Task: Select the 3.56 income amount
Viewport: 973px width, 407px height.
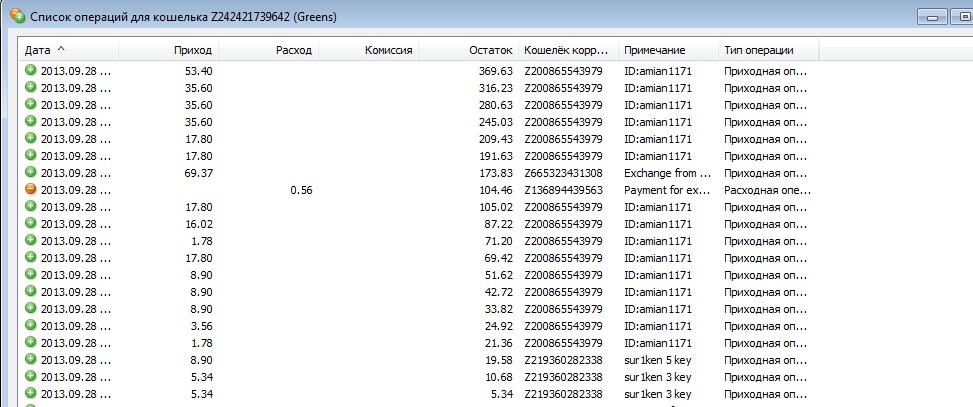Action: click(201, 326)
